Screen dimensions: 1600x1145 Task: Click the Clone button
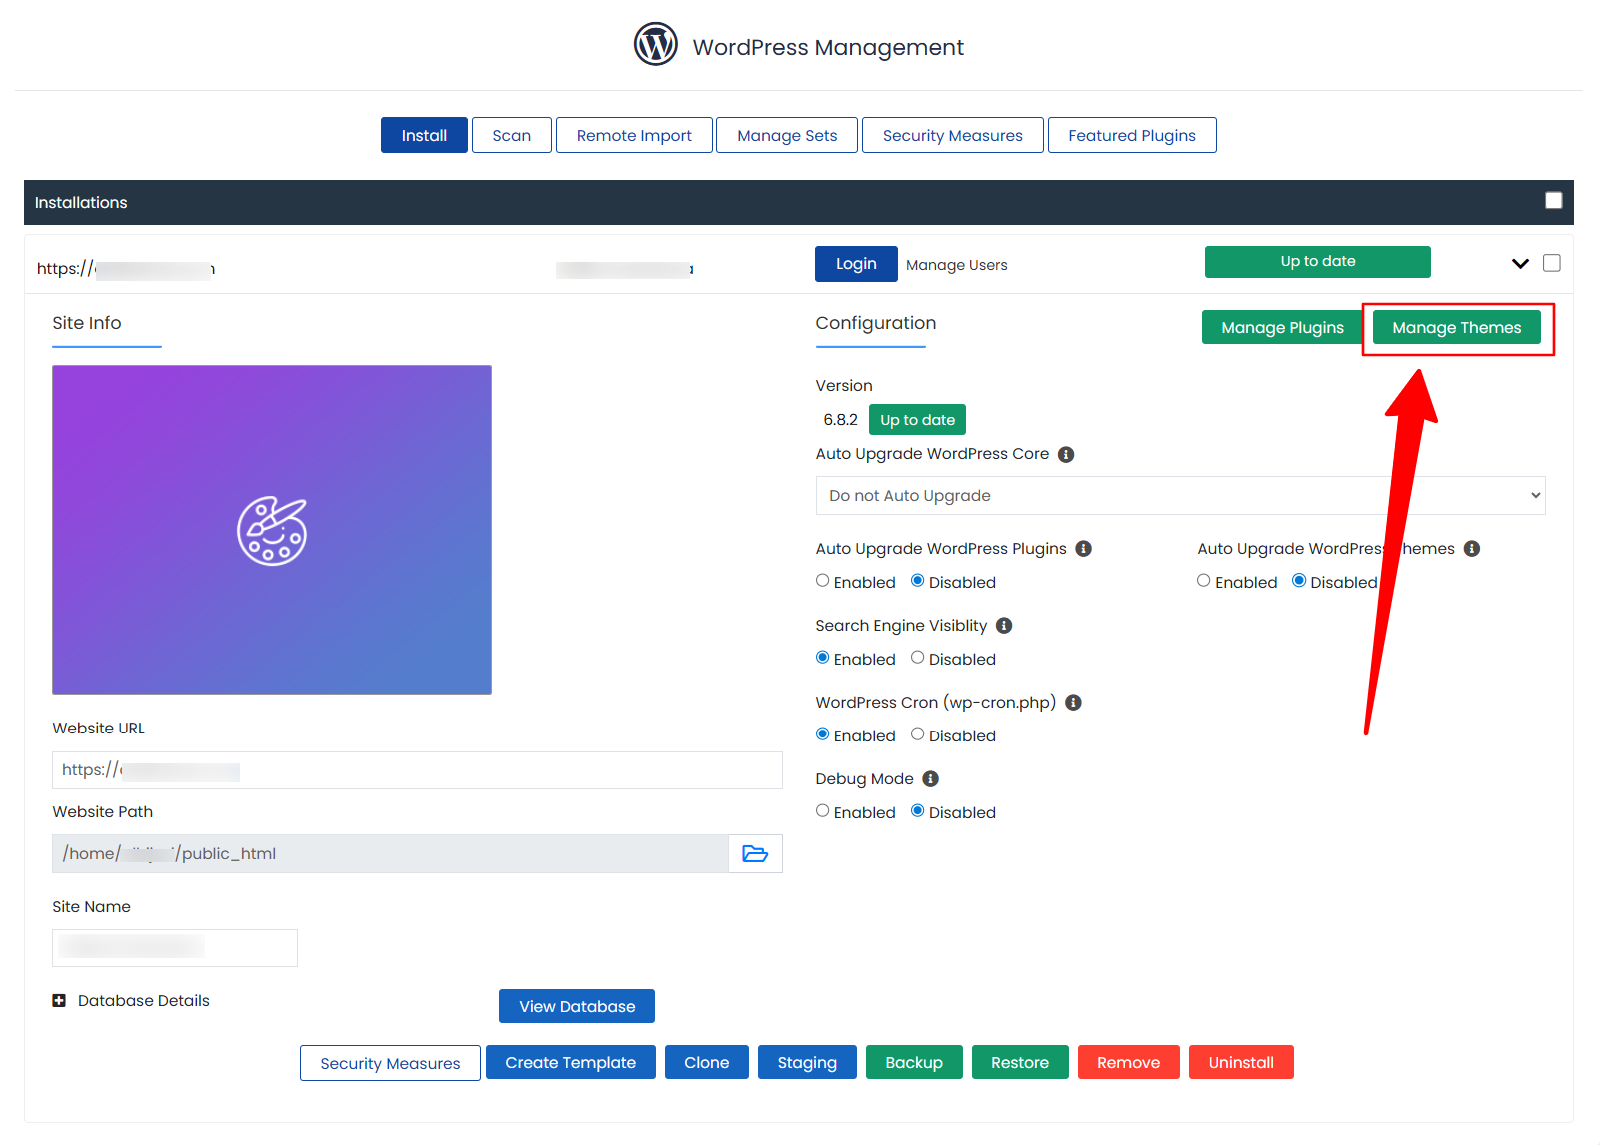pos(707,1062)
